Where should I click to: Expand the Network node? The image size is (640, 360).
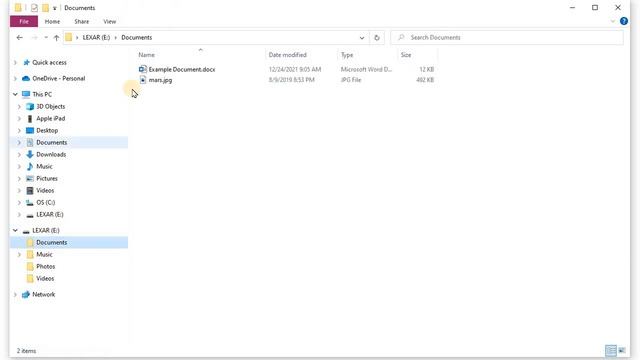click(x=16, y=294)
